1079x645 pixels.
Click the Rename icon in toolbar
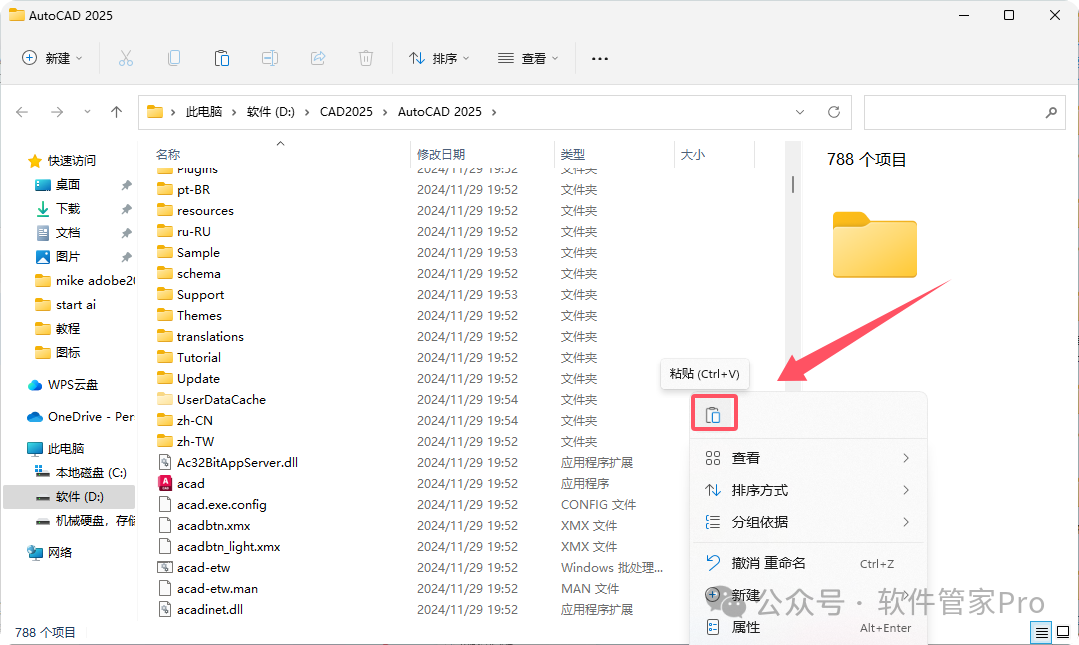(270, 59)
